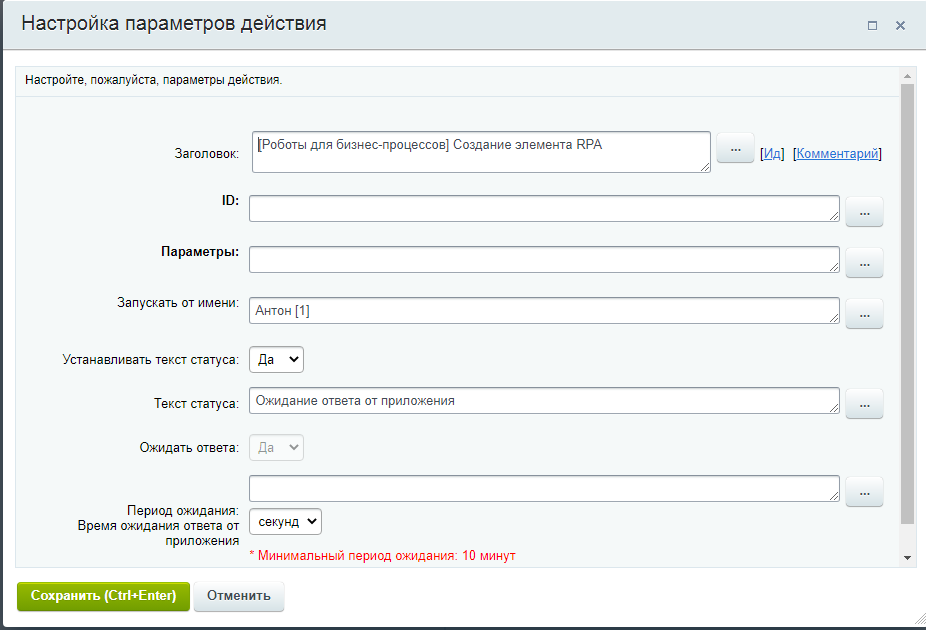Click the Отменить button
Image resolution: width=926 pixels, height=630 pixels.
point(239,596)
